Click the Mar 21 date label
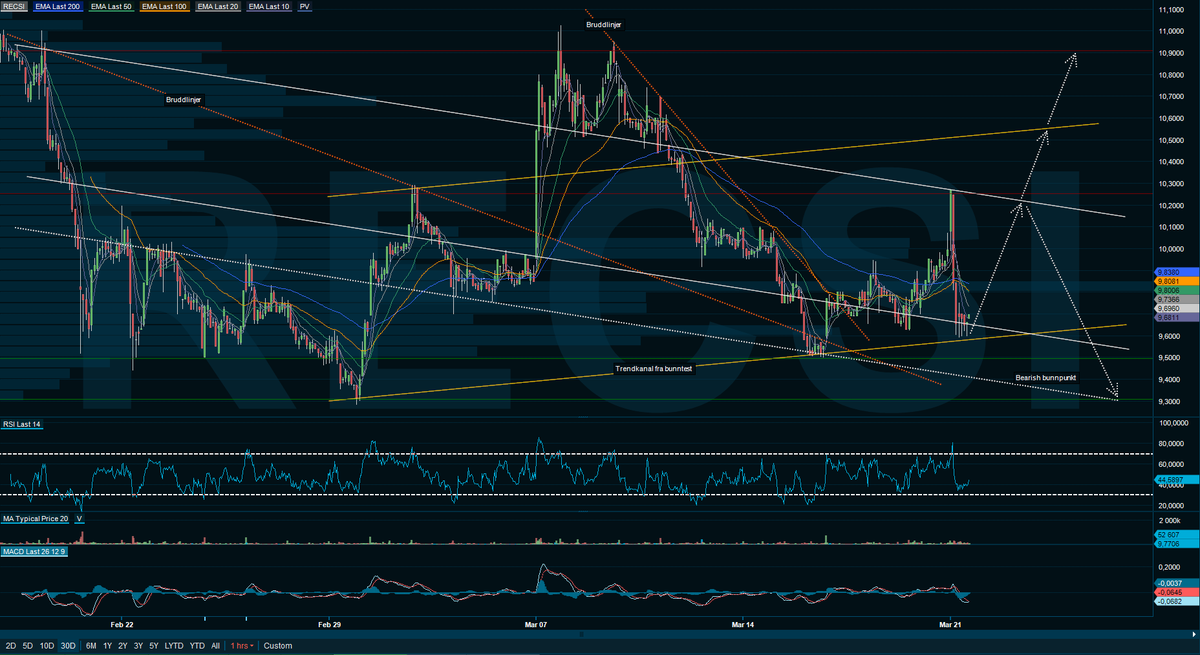Image resolution: width=1200 pixels, height=655 pixels. [x=951, y=624]
